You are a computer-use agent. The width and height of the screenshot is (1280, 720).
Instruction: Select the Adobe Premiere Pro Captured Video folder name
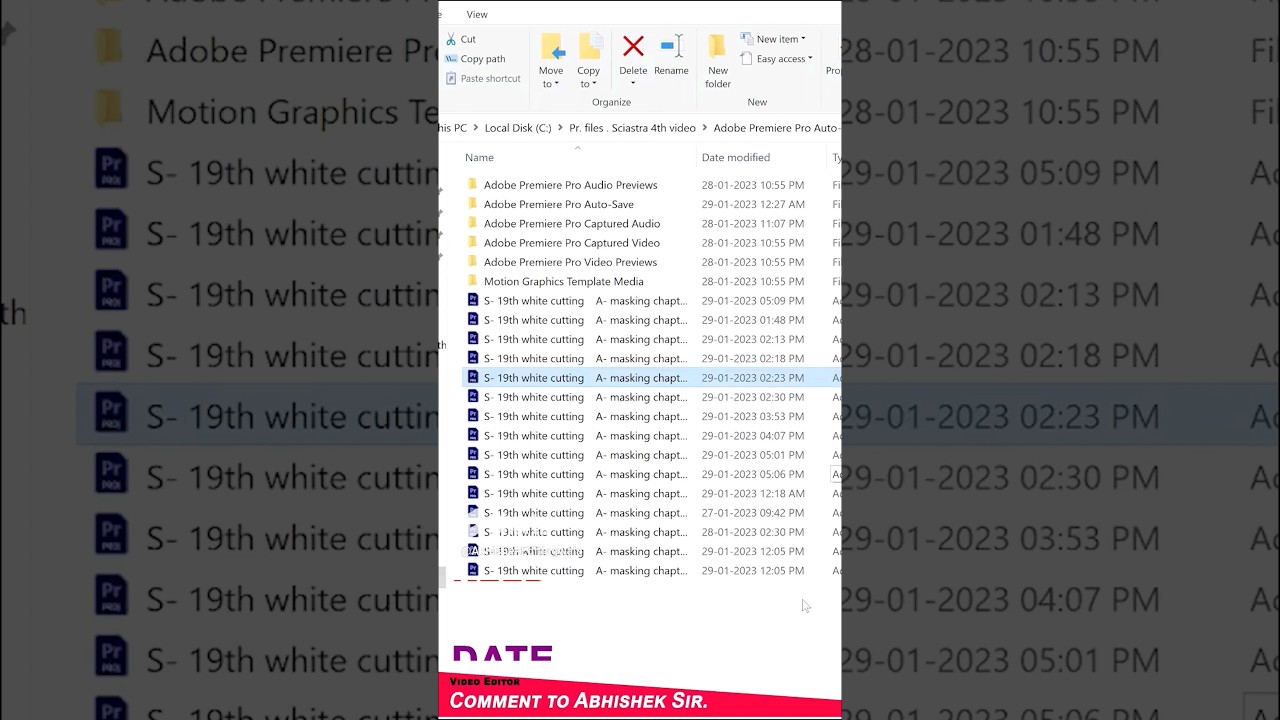point(572,243)
